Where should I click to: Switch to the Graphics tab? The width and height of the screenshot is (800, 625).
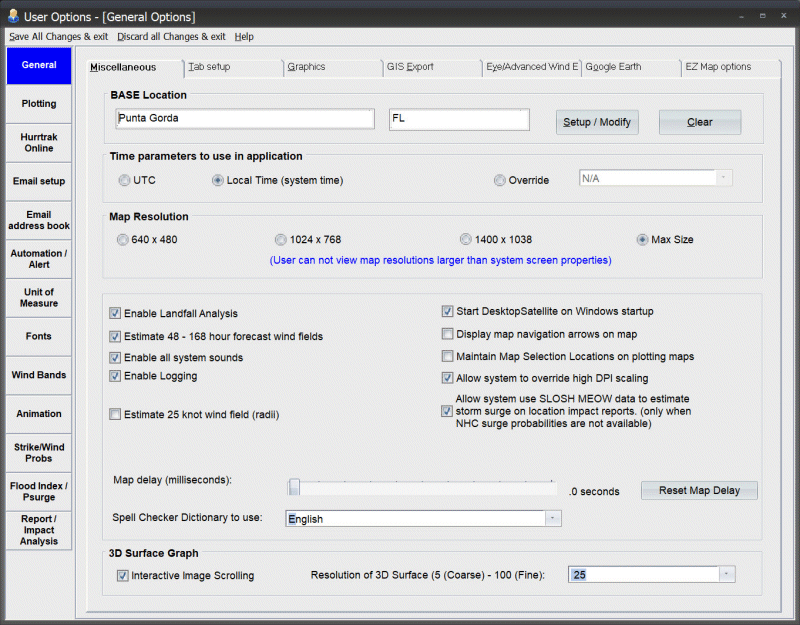(x=306, y=67)
